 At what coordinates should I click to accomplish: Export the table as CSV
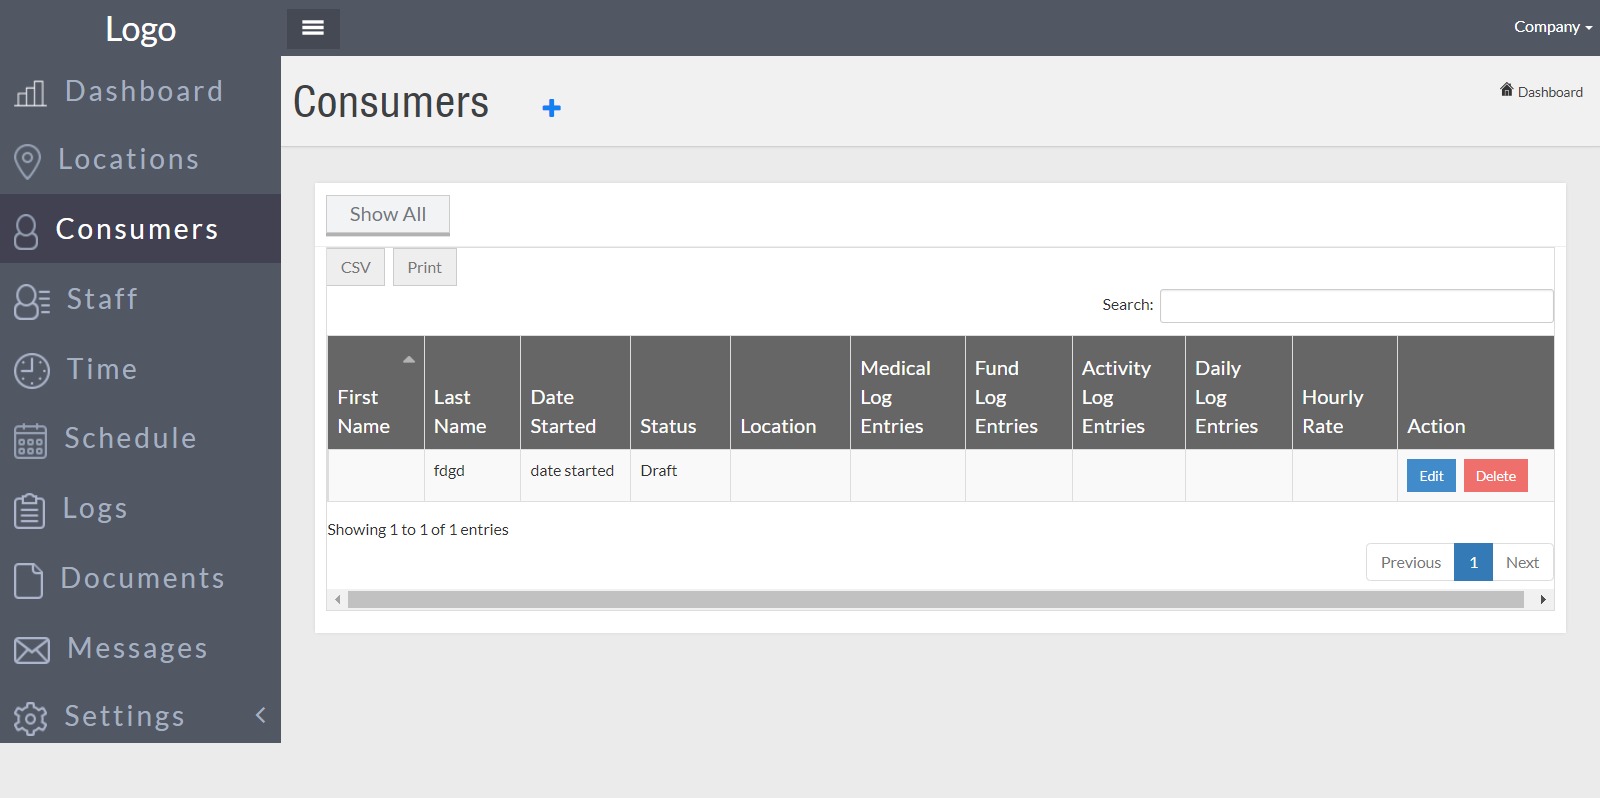tap(356, 267)
